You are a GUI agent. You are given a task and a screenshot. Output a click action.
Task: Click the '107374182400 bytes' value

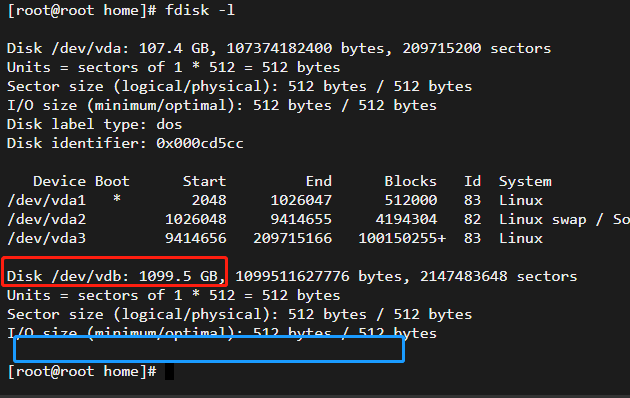tap(305, 49)
